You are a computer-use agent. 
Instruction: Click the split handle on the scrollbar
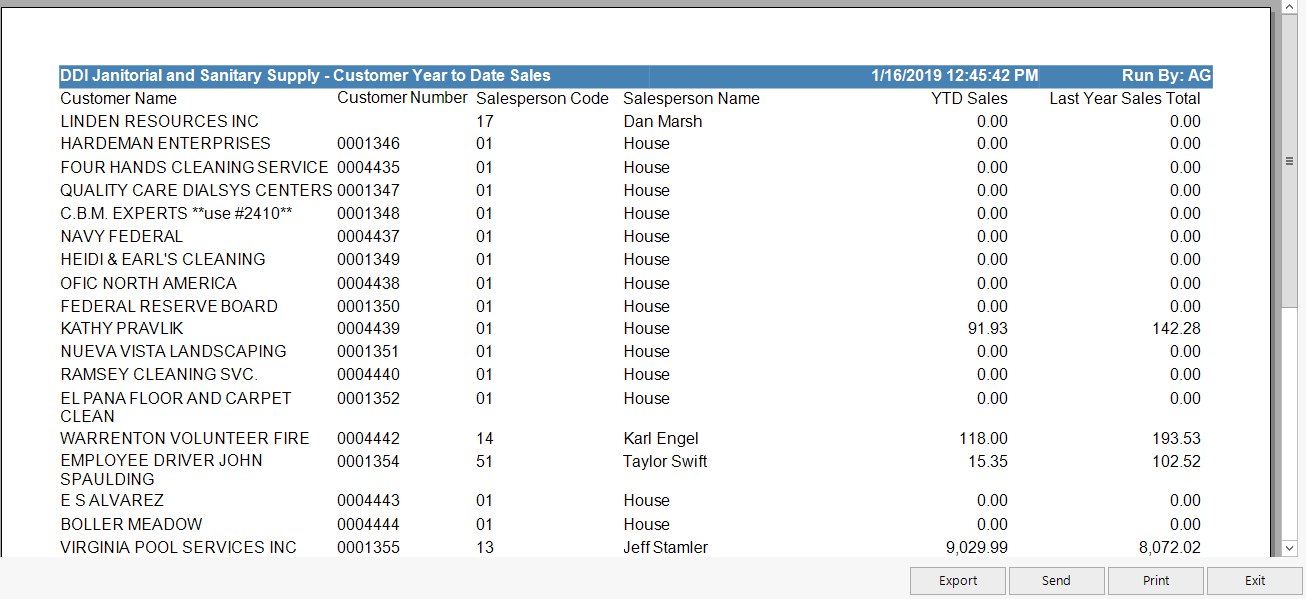click(1290, 160)
